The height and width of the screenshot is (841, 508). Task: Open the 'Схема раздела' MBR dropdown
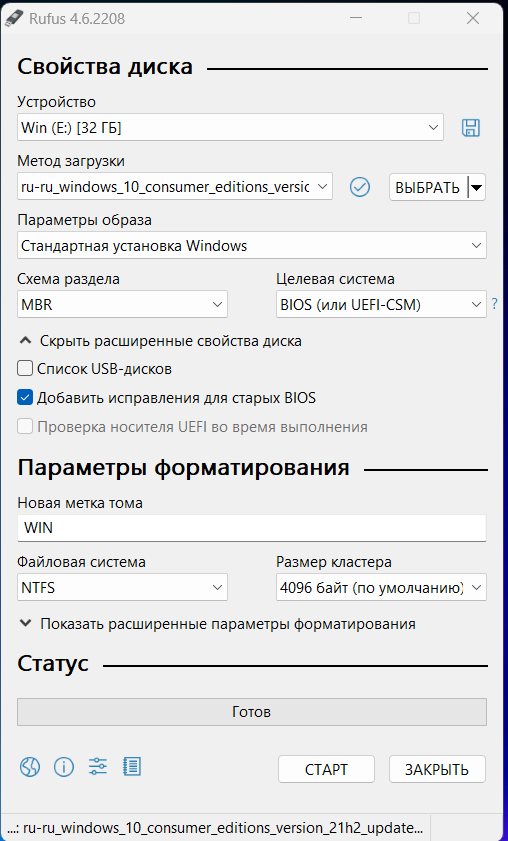click(122, 304)
